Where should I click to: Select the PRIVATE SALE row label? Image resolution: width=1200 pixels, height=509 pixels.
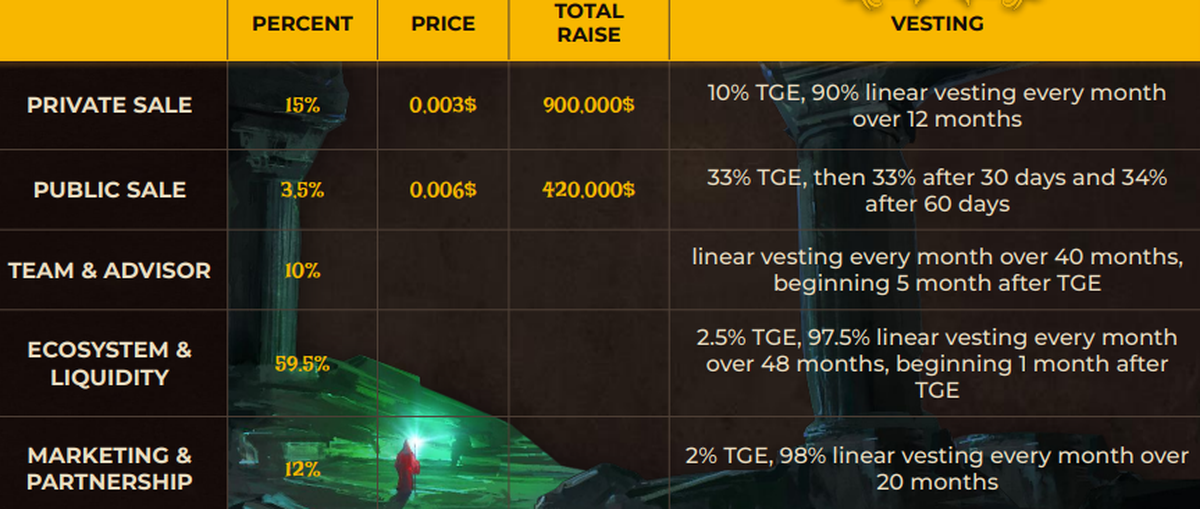110,105
